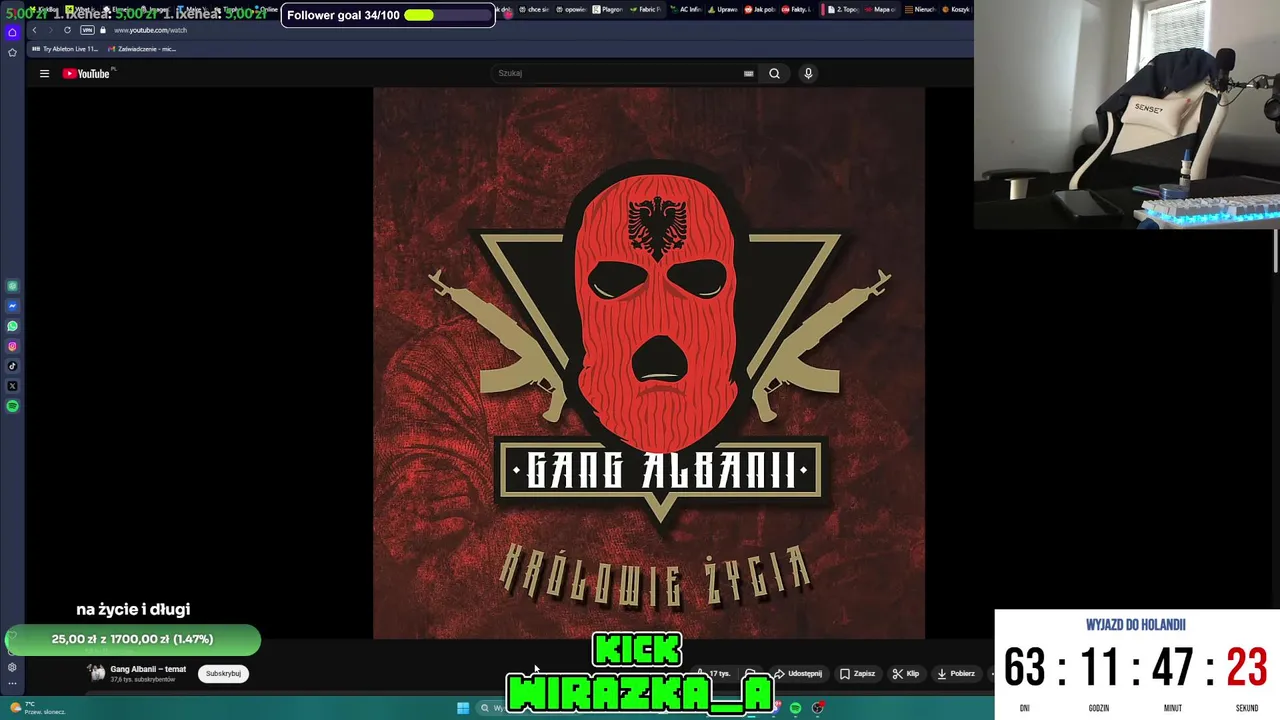
Task: Open the on-screen keyboard in the search box
Action: coord(748,73)
